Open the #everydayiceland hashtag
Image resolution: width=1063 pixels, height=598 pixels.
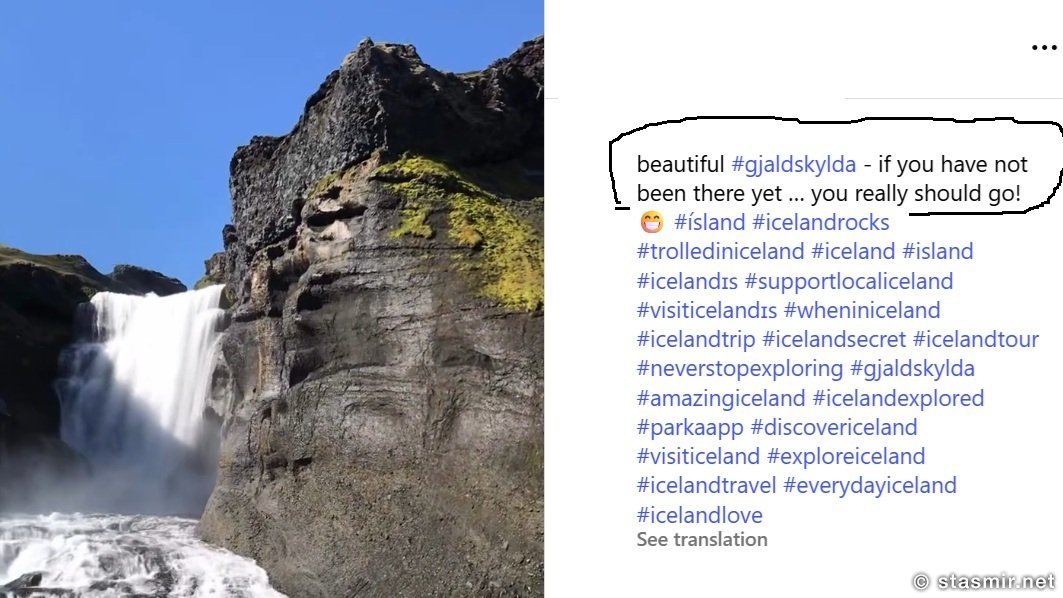[870, 485]
